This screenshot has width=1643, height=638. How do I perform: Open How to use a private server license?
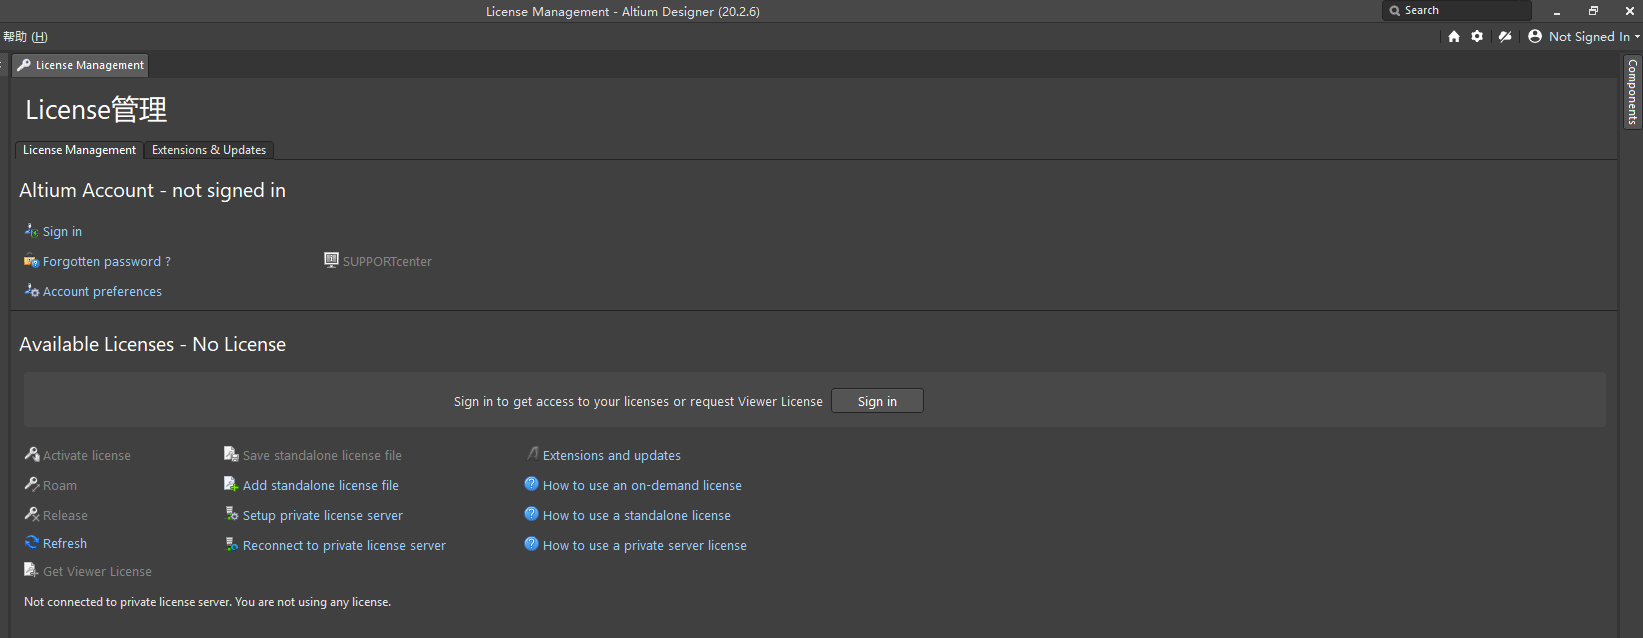pos(645,545)
